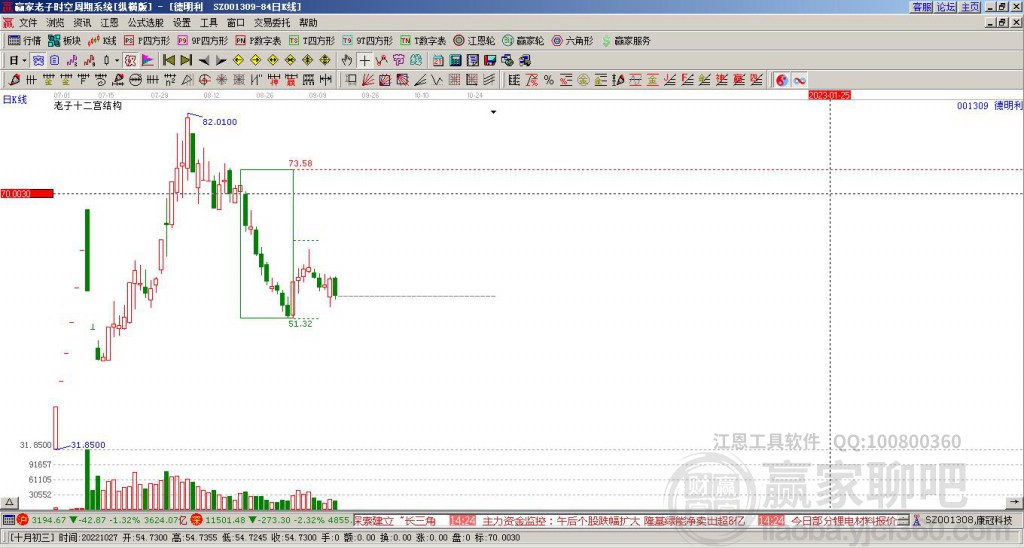This screenshot has height=548, width=1024.
Task: Click the 51.32 low price label
Action: coord(300,323)
